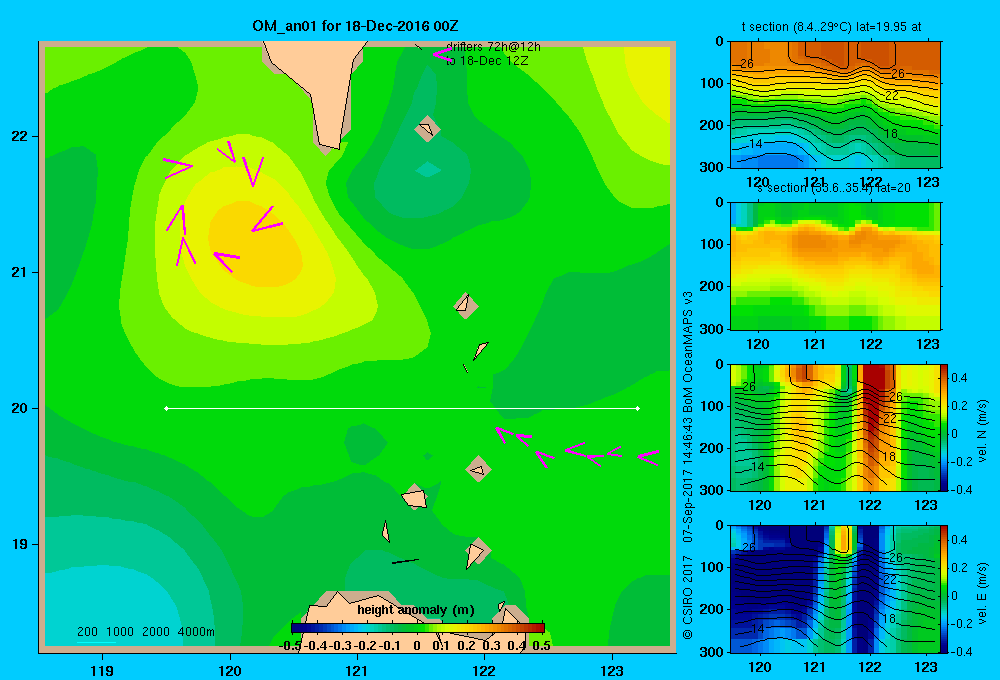Click the 'height anomaly (m)' caption
1000x680 pixels.
[x=416, y=610]
